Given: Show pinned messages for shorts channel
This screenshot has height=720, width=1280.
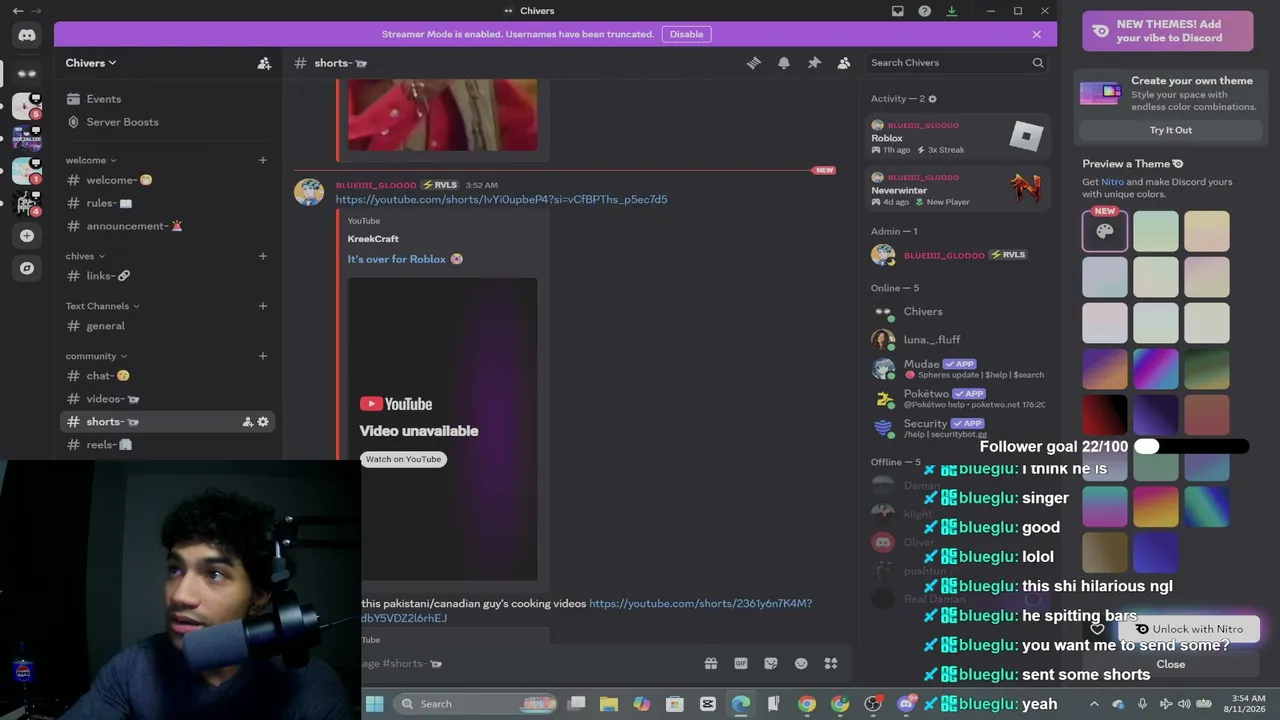Looking at the screenshot, I should pyautogui.click(x=814, y=63).
